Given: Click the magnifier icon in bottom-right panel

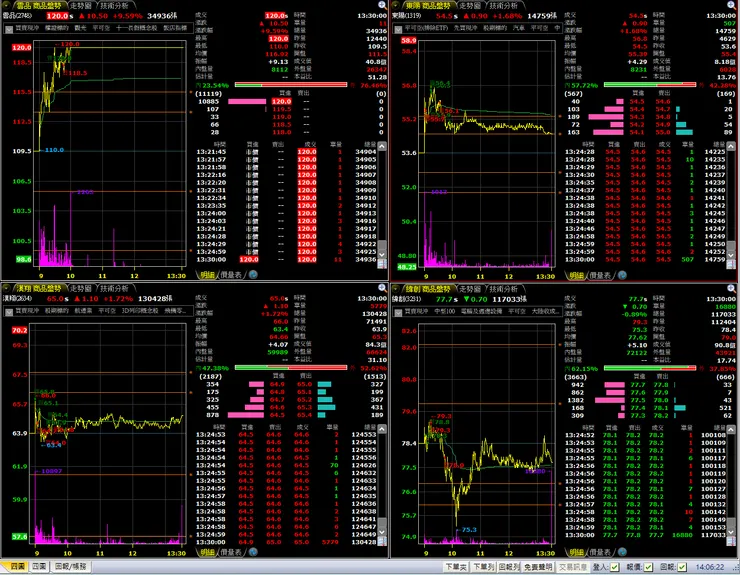Looking at the screenshot, I should (x=732, y=288).
